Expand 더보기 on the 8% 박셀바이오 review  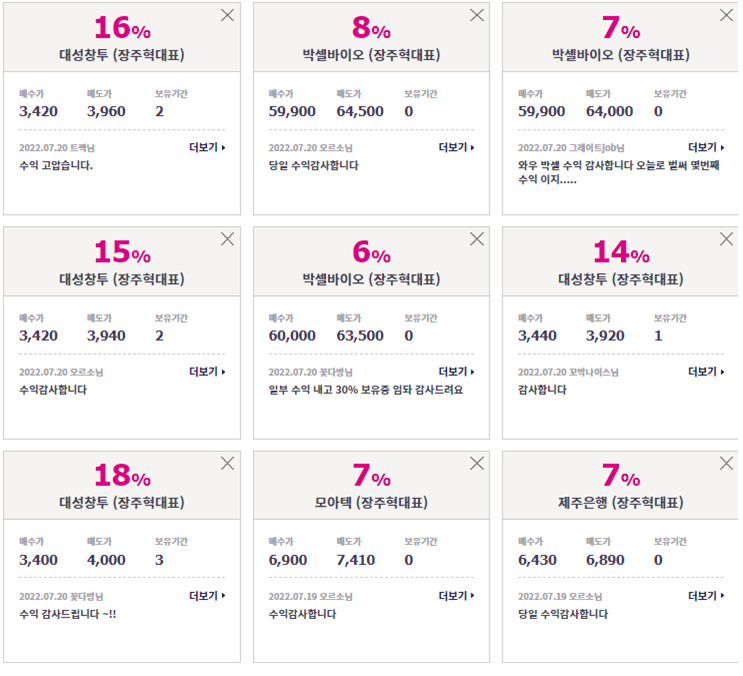click(456, 147)
